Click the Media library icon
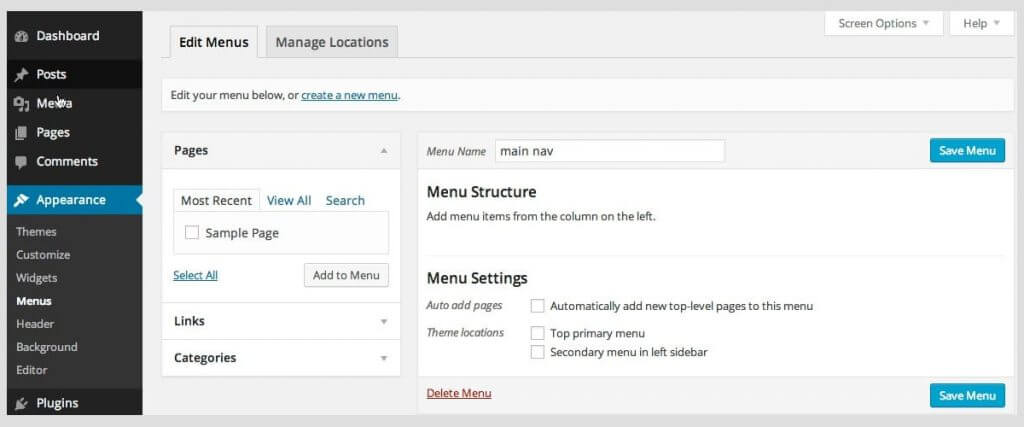This screenshot has width=1024, height=427. click(22, 103)
